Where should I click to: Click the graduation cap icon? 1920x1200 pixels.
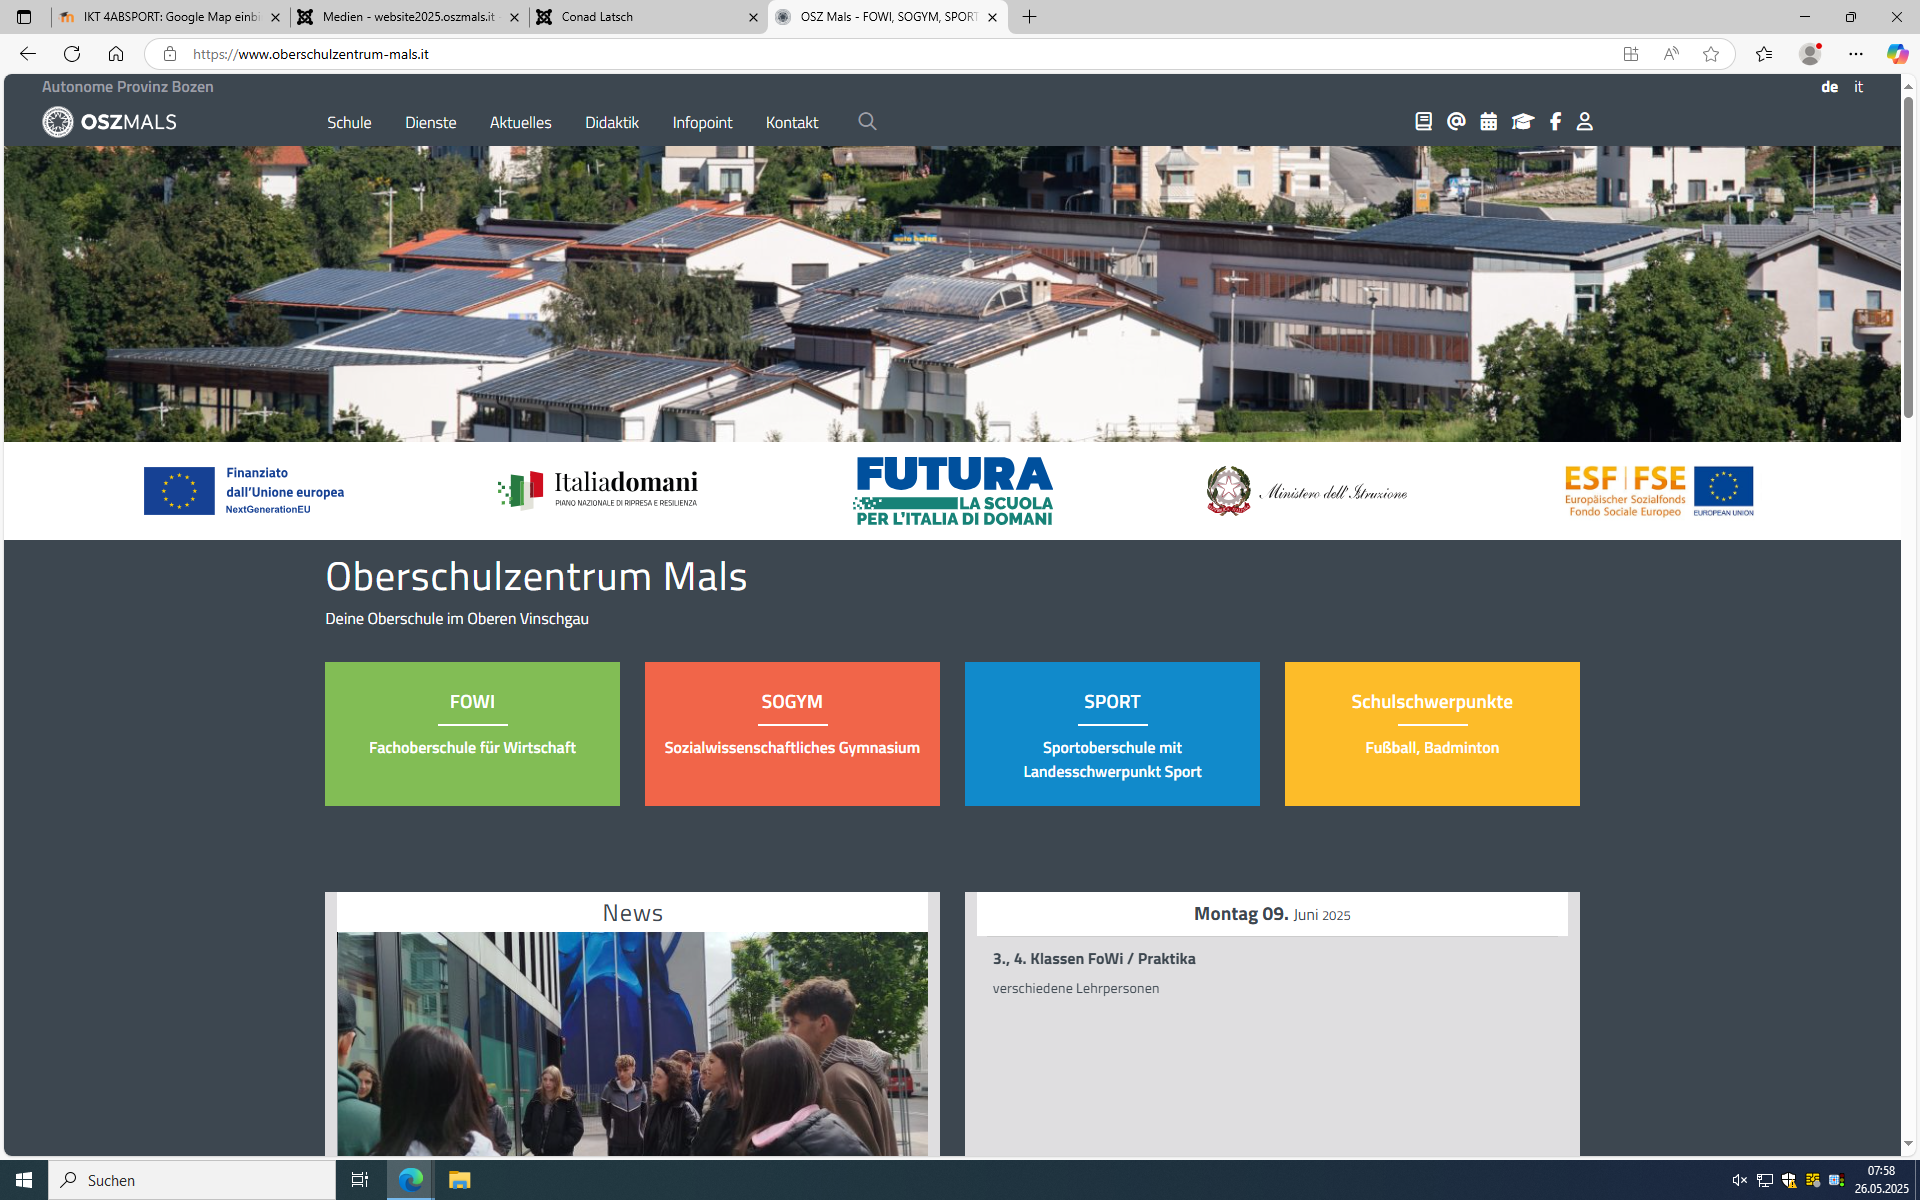coord(1522,121)
